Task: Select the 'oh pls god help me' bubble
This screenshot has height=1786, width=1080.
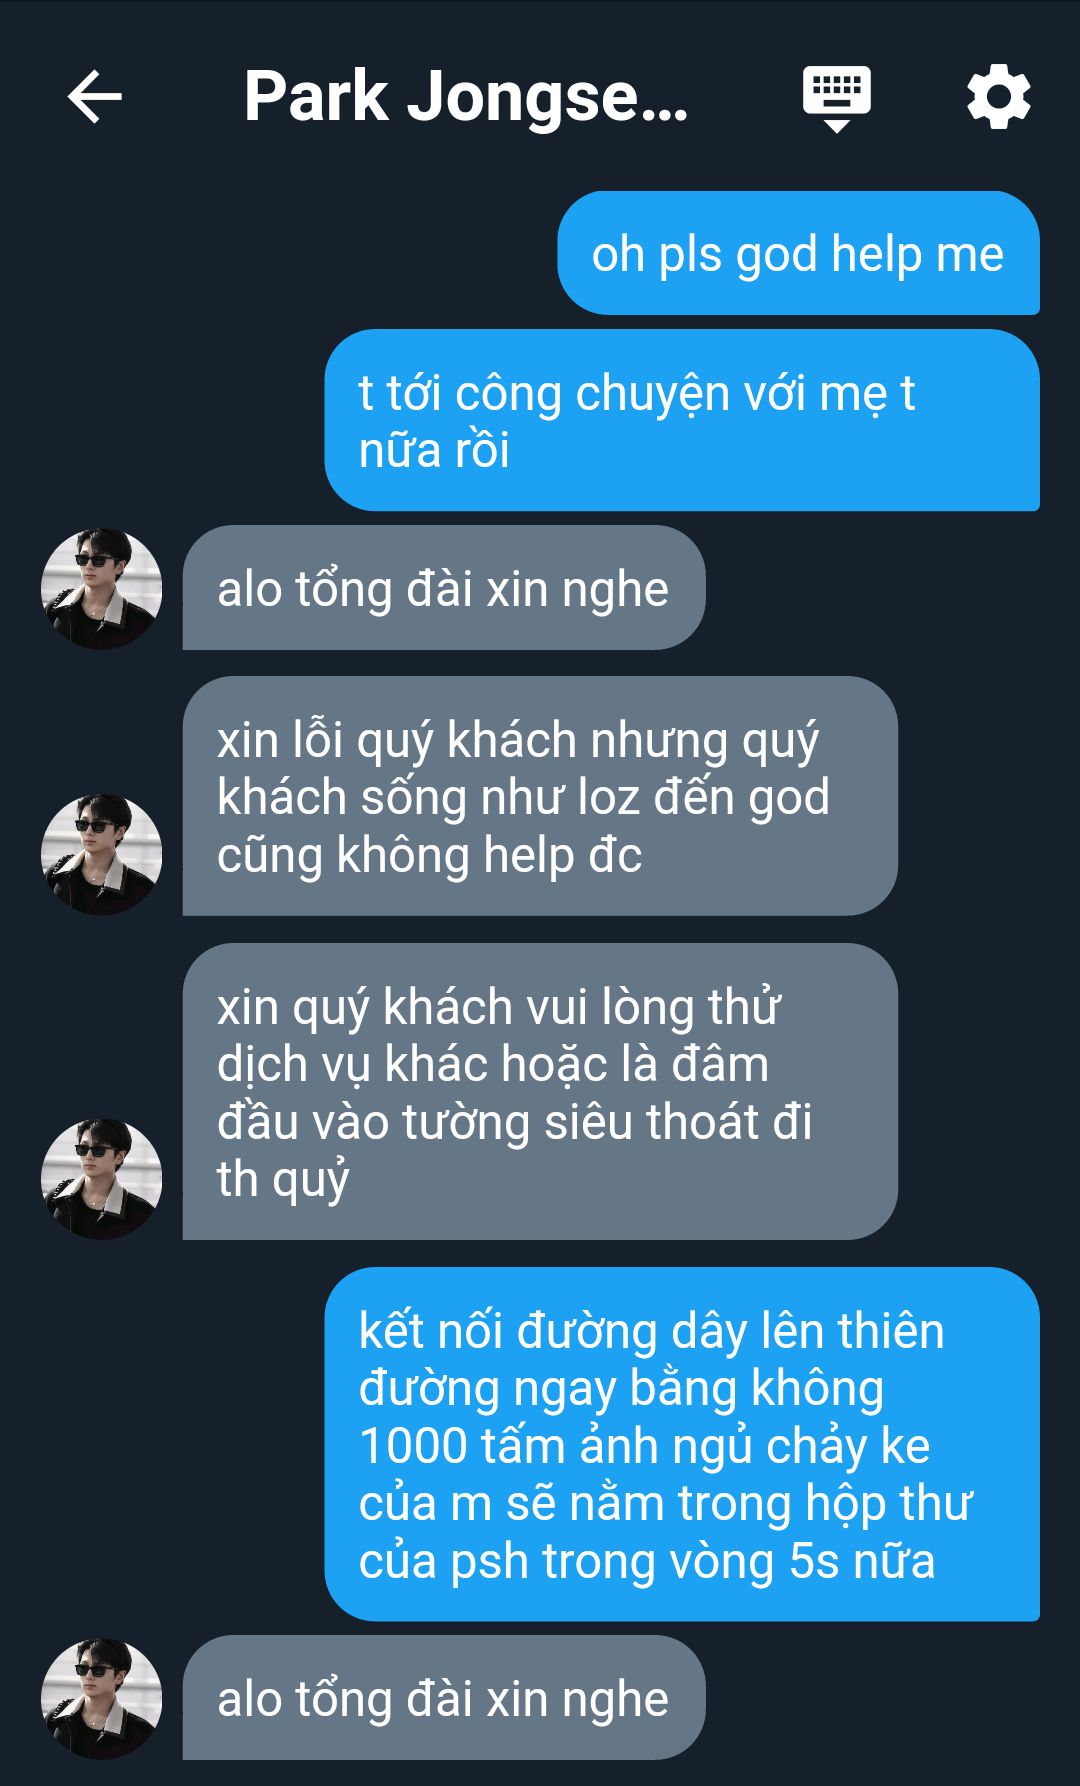Action: point(798,253)
